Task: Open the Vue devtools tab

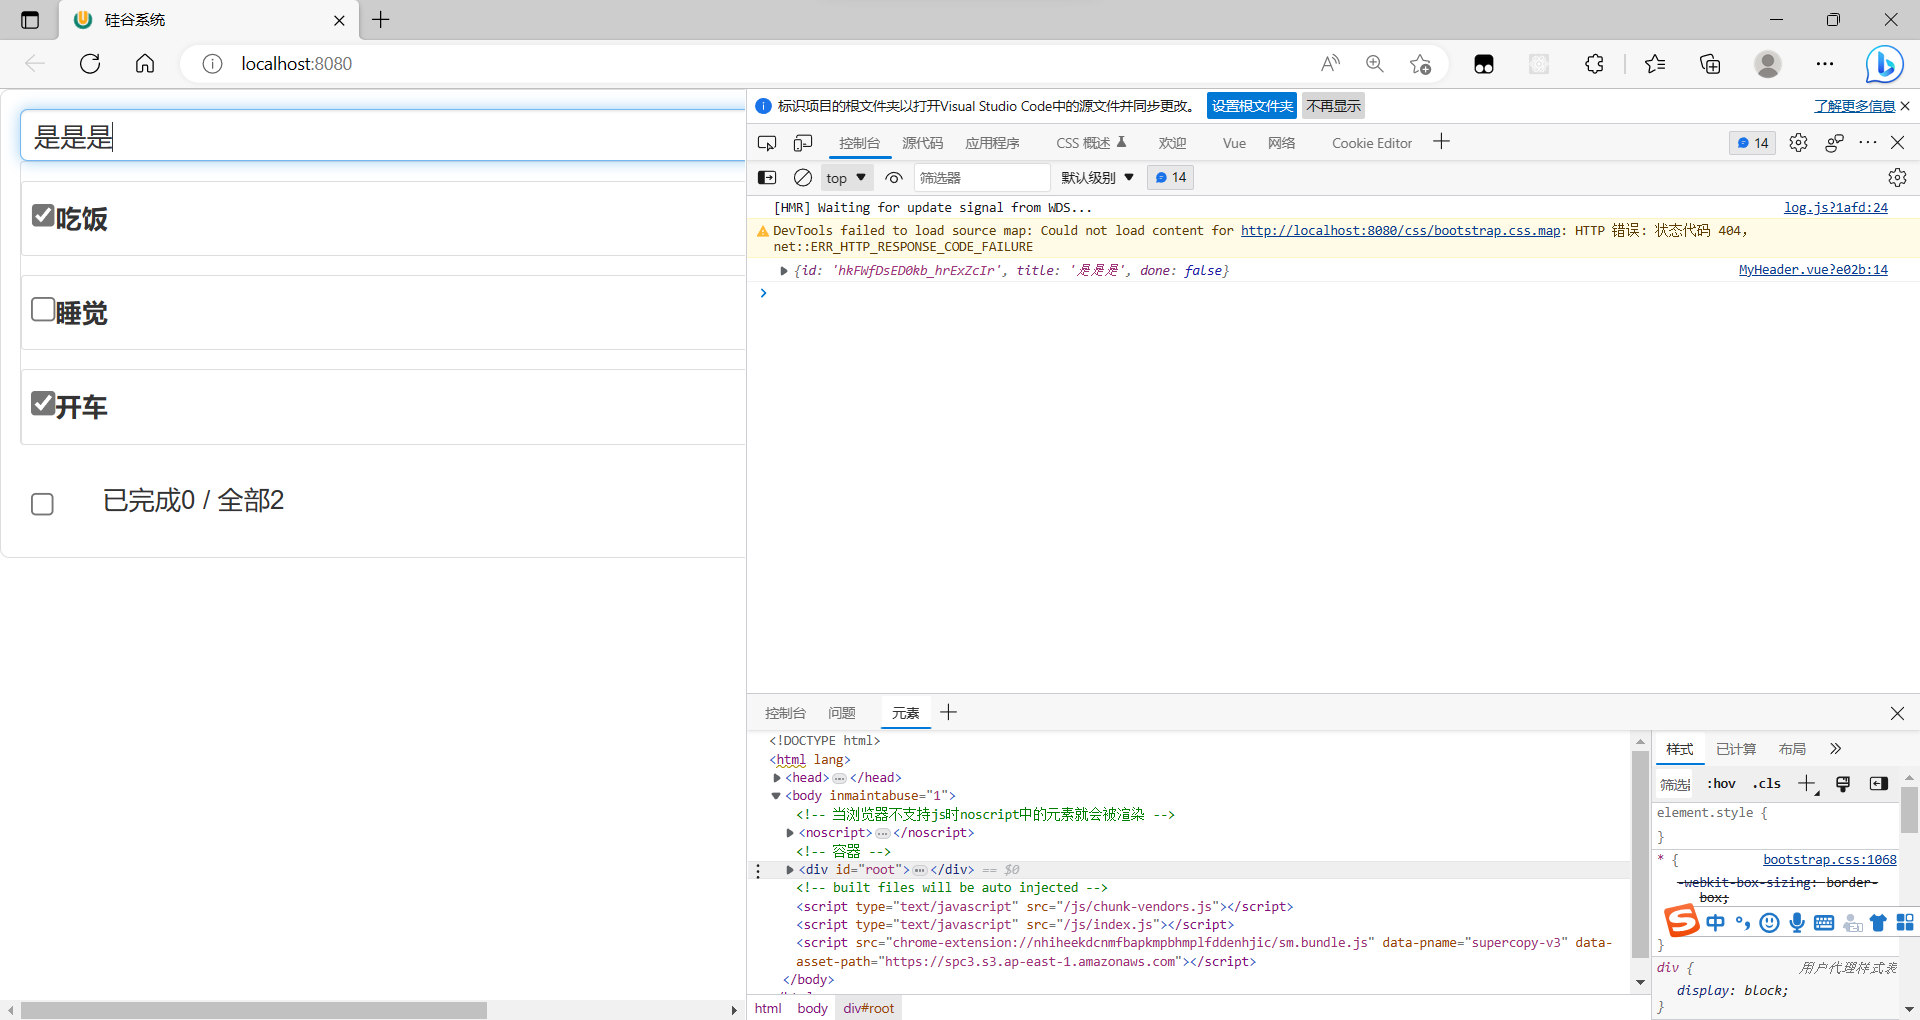Action: (1234, 143)
